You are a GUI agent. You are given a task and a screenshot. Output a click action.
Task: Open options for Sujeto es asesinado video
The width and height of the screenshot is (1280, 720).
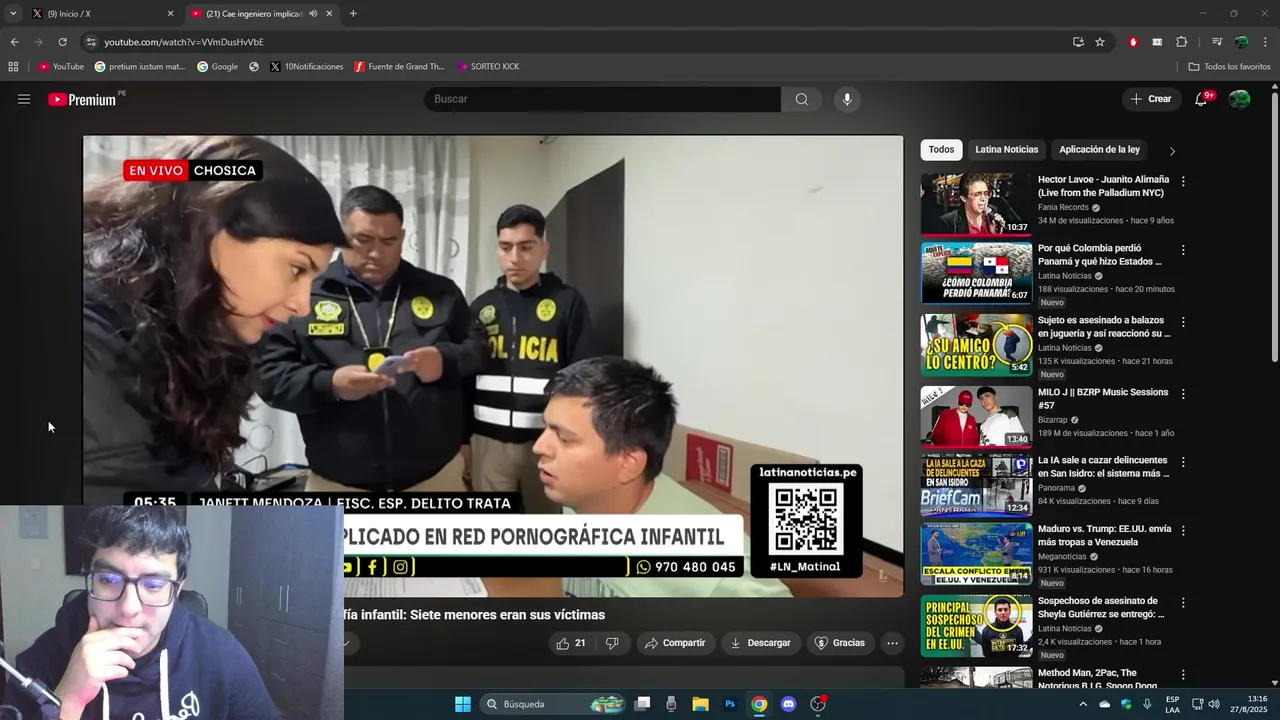tap(1183, 322)
